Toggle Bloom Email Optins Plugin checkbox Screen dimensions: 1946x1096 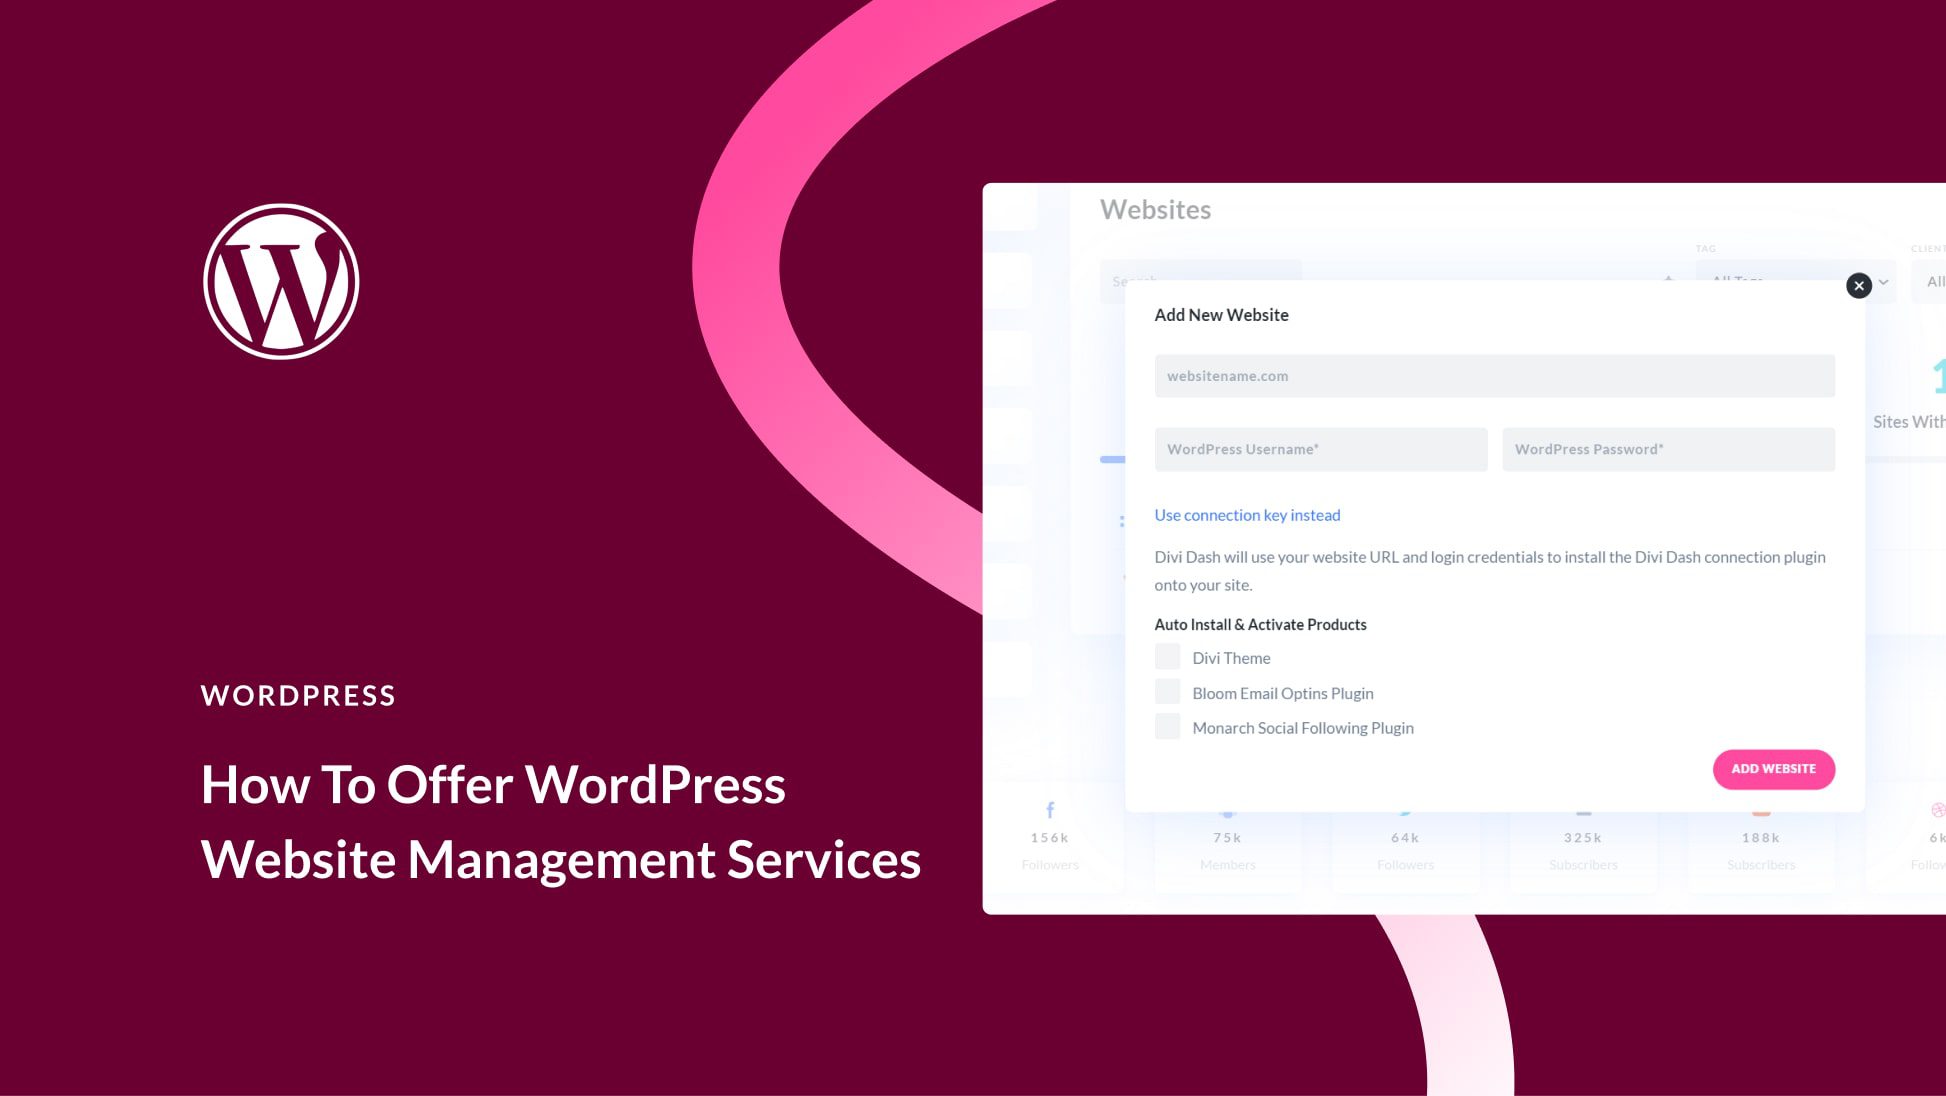(1167, 692)
